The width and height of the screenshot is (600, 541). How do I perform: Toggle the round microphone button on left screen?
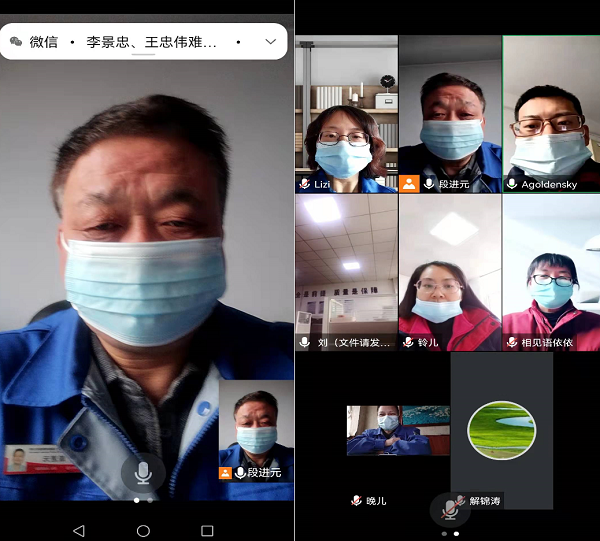pos(143,471)
